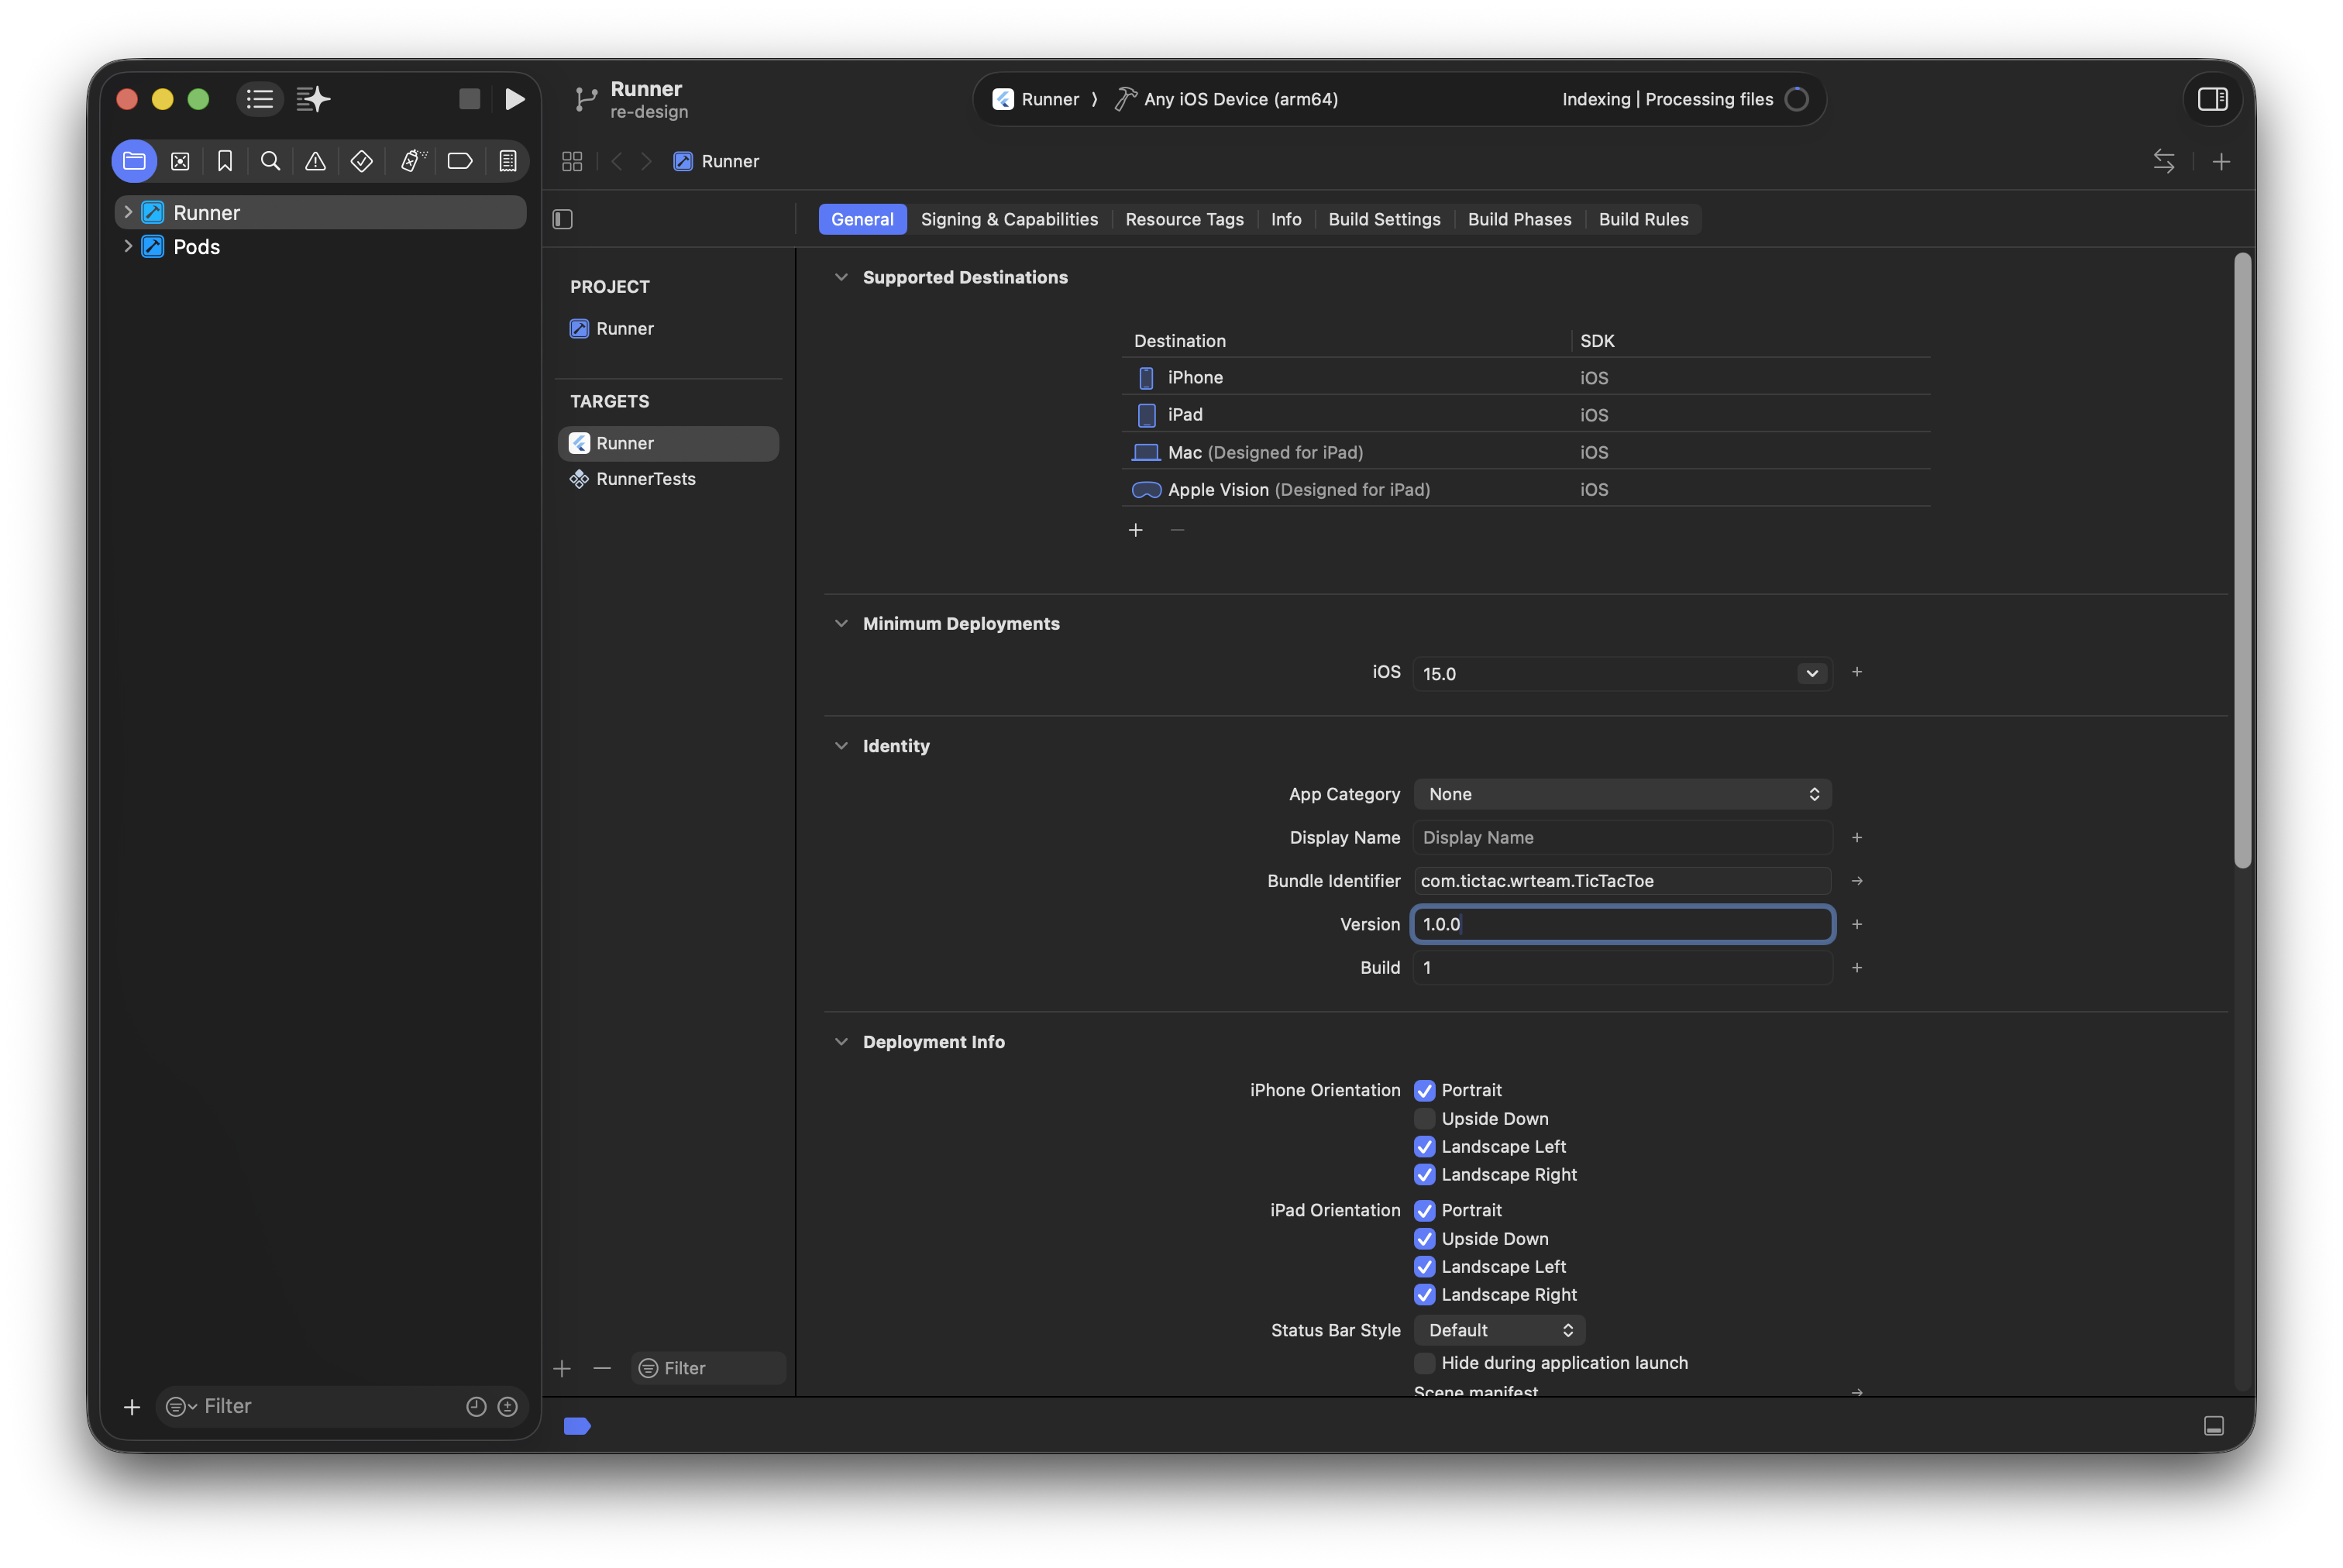Run the build with the play button

pyautogui.click(x=515, y=99)
